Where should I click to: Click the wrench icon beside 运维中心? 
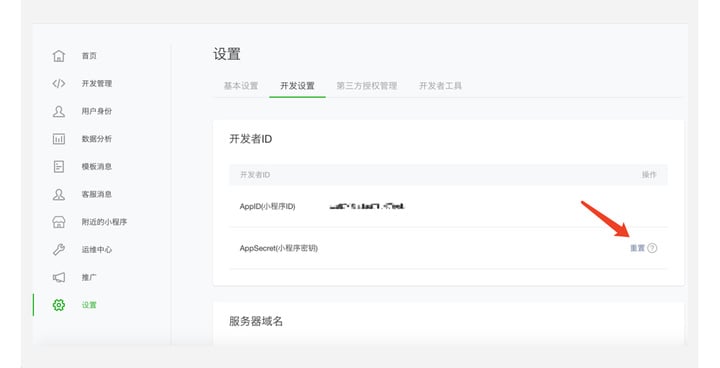(59, 249)
